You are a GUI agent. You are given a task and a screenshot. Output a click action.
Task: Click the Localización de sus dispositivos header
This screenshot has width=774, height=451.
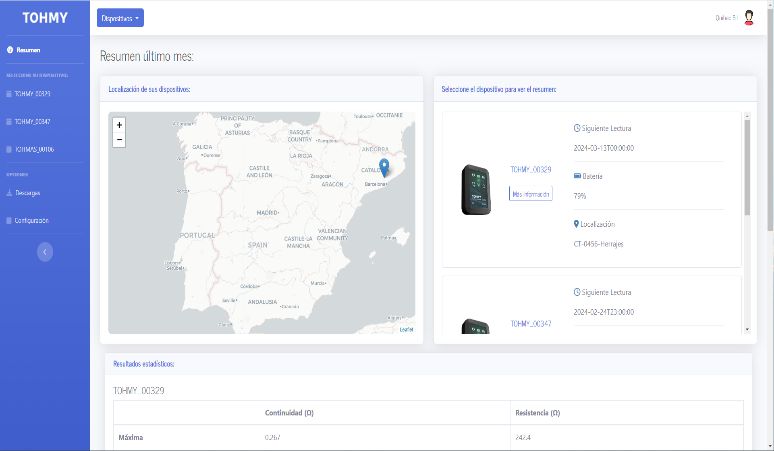[149, 89]
